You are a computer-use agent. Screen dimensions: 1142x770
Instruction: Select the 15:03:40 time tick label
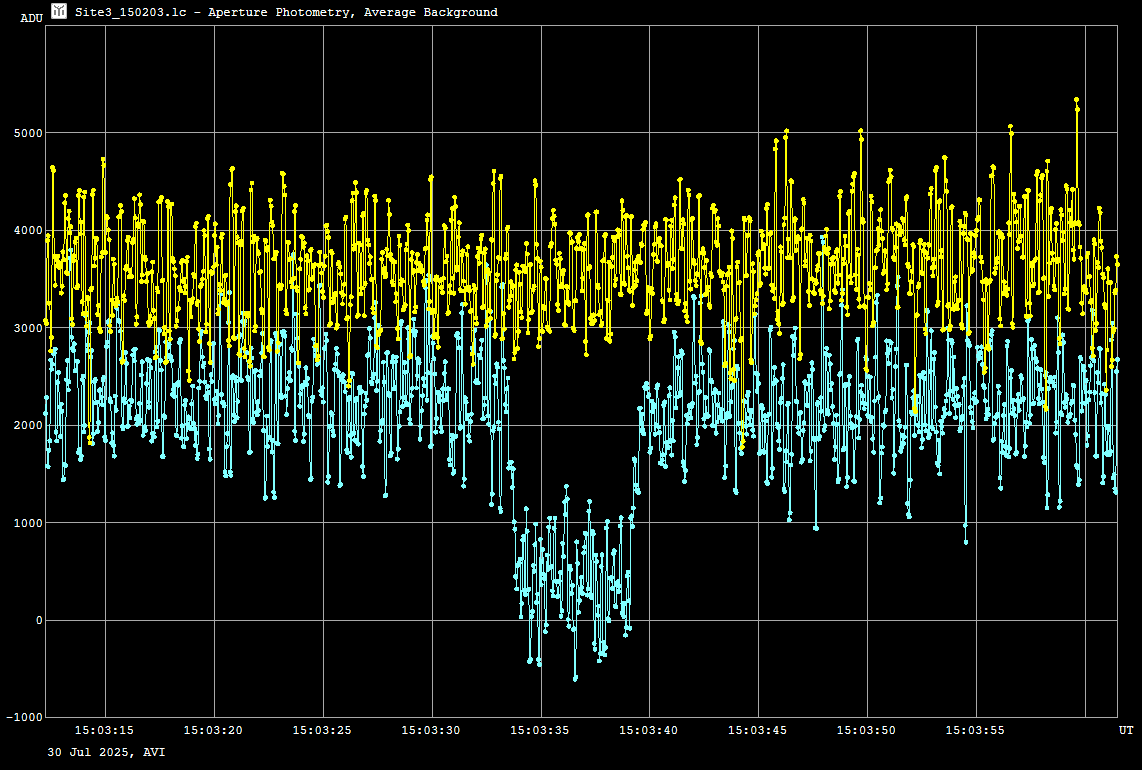pos(649,731)
